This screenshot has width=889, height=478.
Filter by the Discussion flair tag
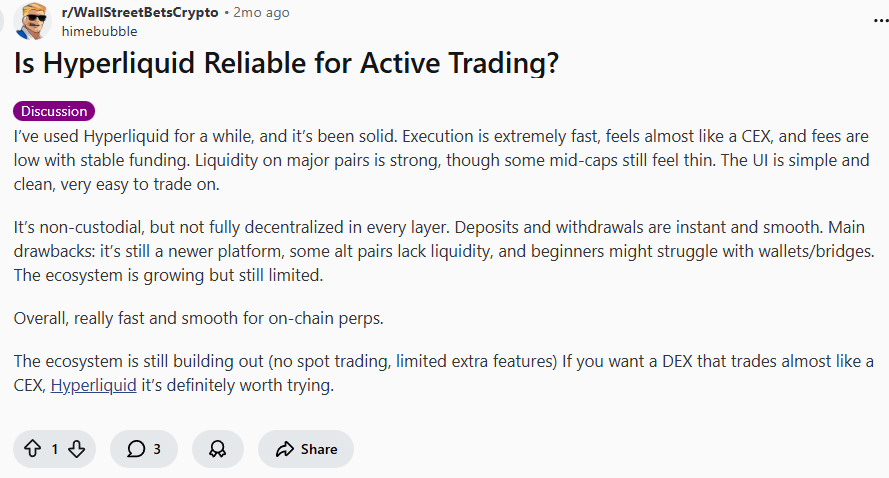(54, 111)
